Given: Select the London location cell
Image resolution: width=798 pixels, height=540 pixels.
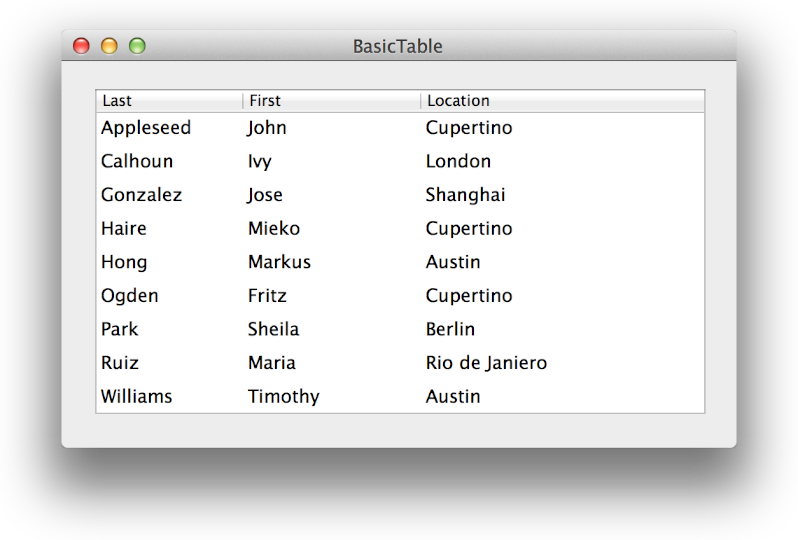Looking at the screenshot, I should point(458,162).
